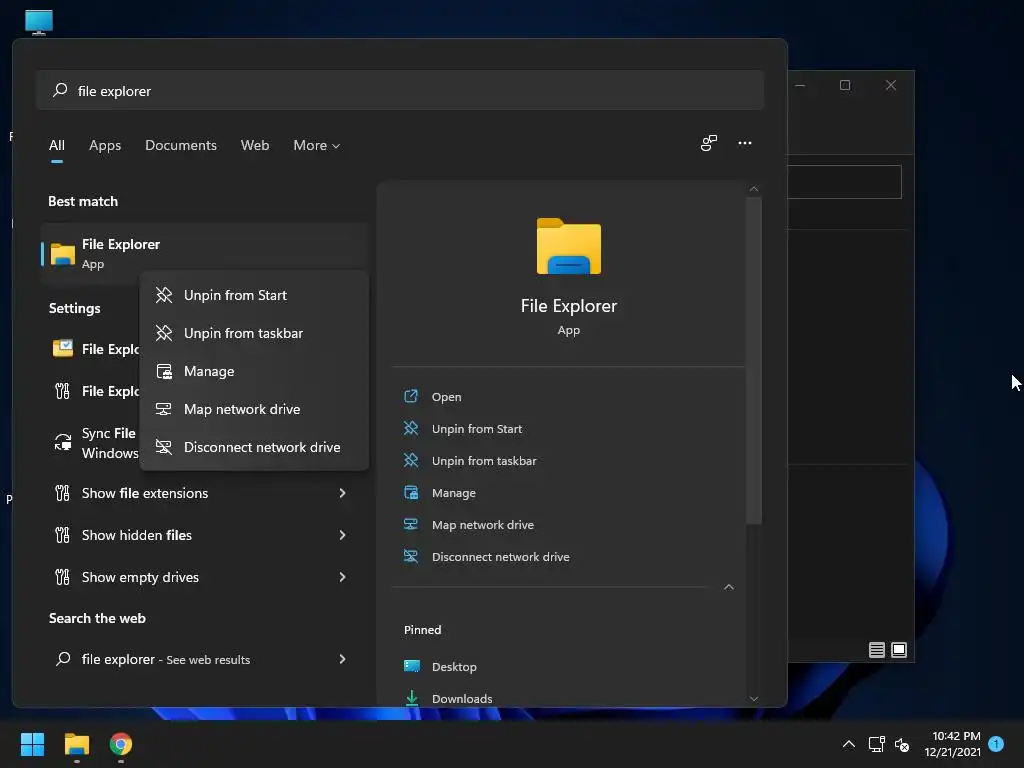1024x768 pixels.
Task: Select the All search tab
Action: click(57, 145)
